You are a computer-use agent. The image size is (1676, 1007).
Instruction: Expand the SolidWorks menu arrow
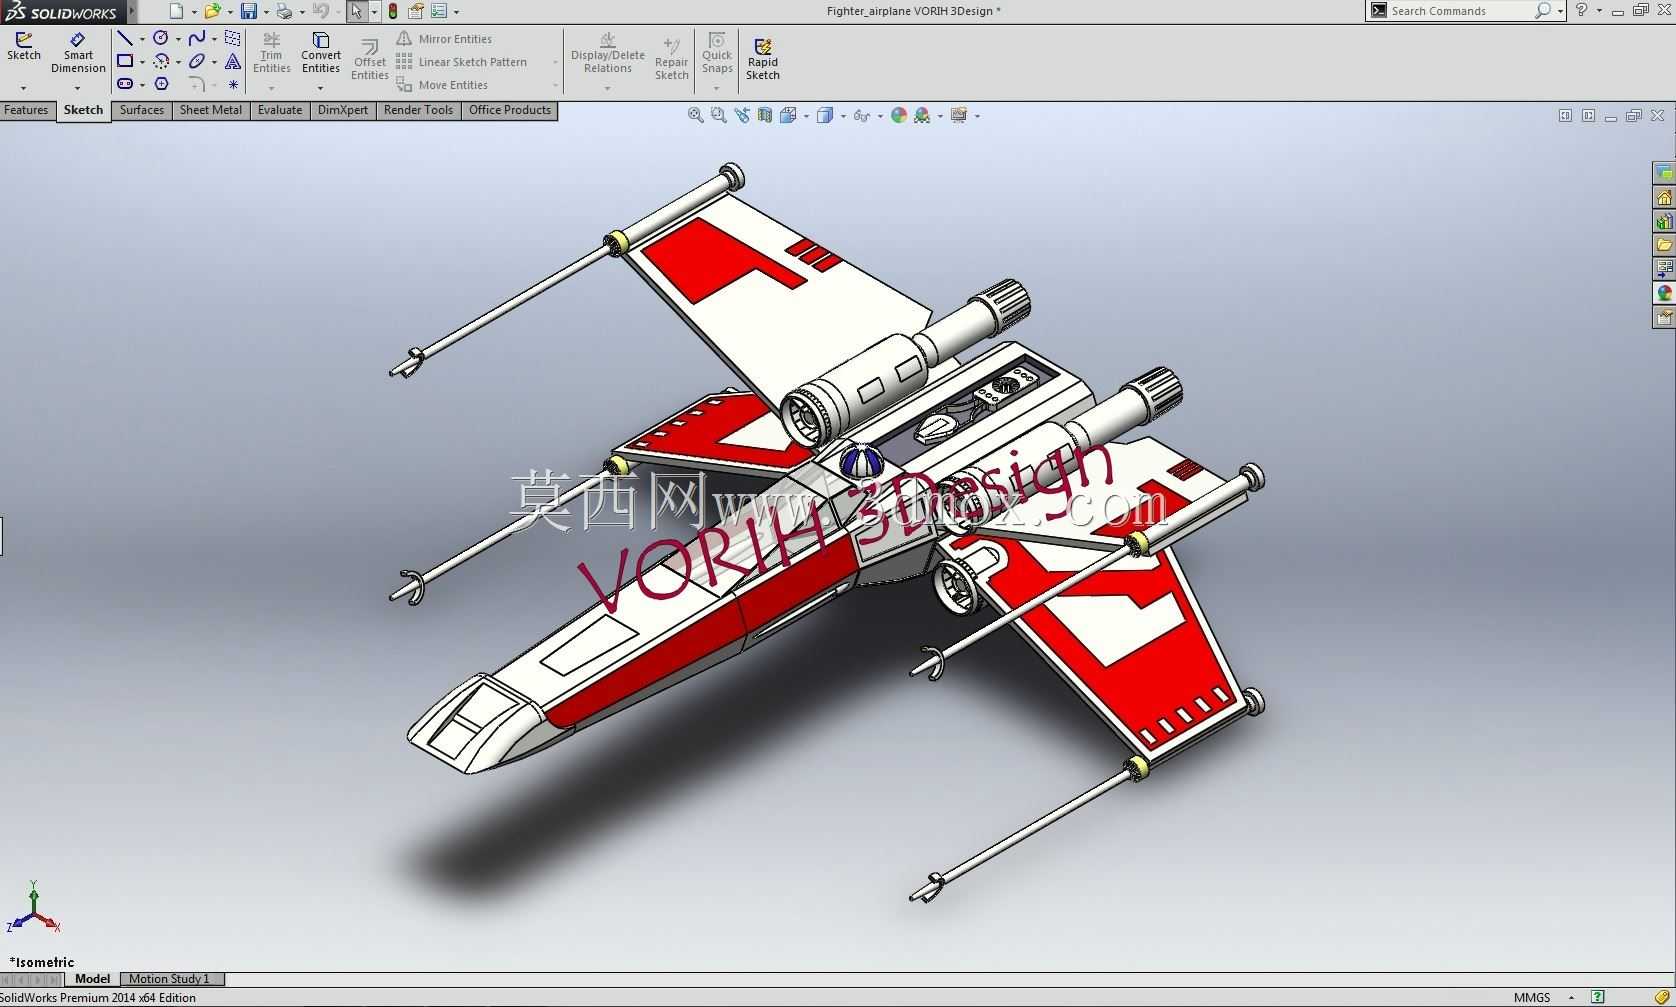pos(132,11)
